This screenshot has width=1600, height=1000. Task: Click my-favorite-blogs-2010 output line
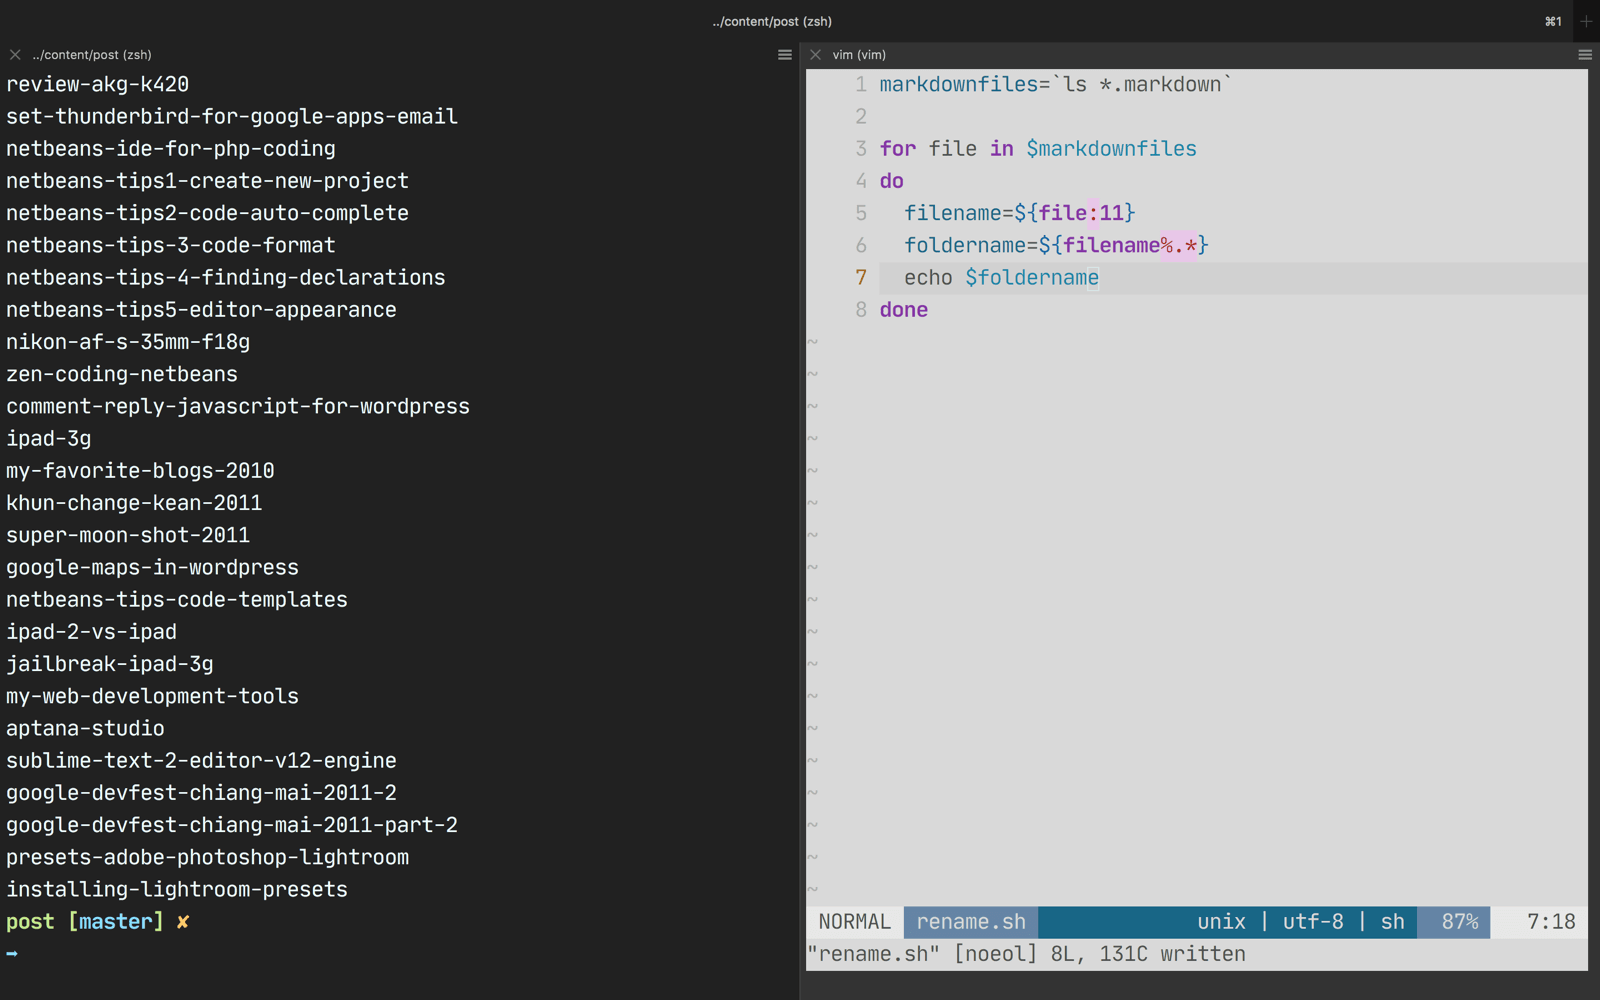click(140, 471)
